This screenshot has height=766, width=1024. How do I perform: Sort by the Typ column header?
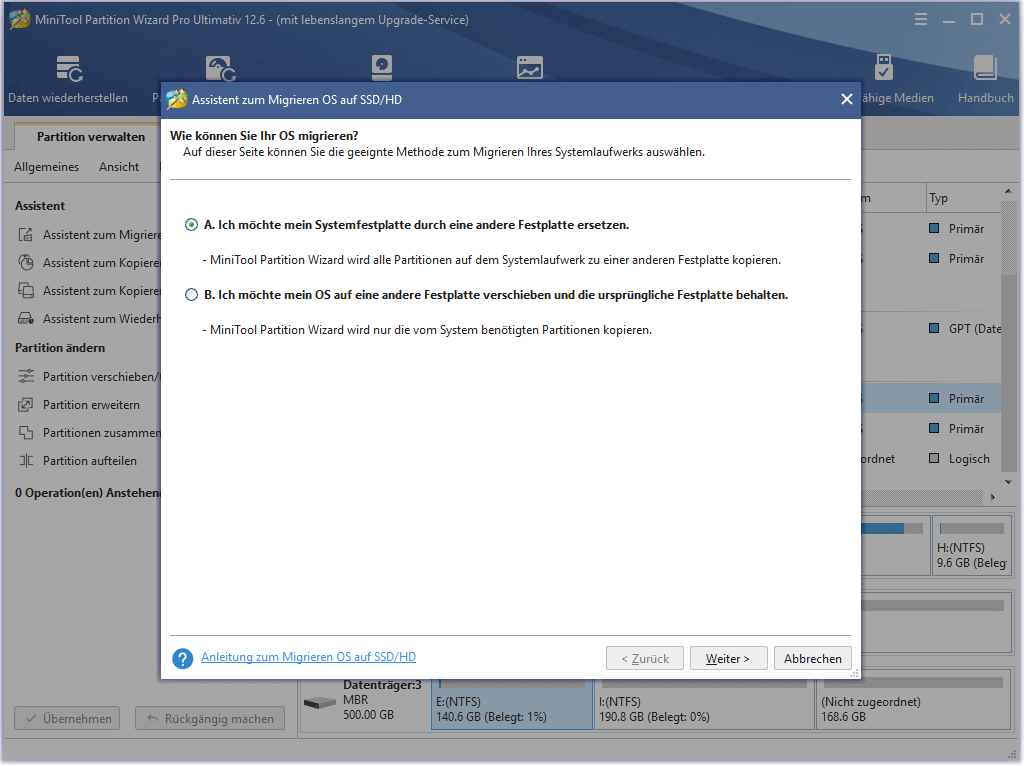click(x=963, y=198)
